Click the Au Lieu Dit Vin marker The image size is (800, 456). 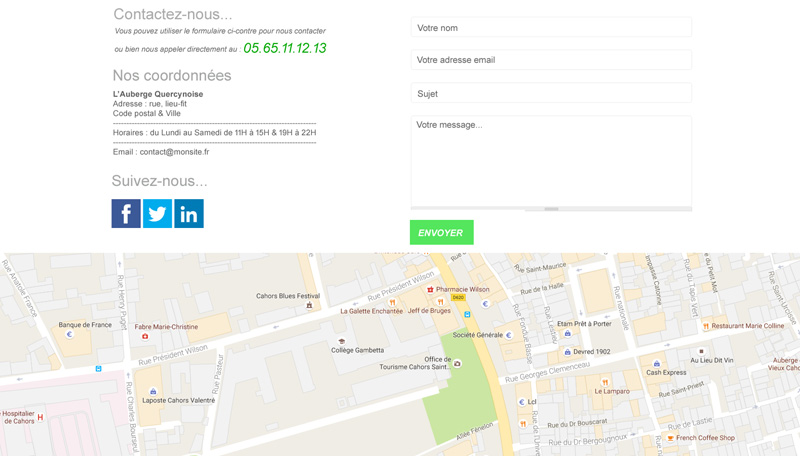point(701,351)
